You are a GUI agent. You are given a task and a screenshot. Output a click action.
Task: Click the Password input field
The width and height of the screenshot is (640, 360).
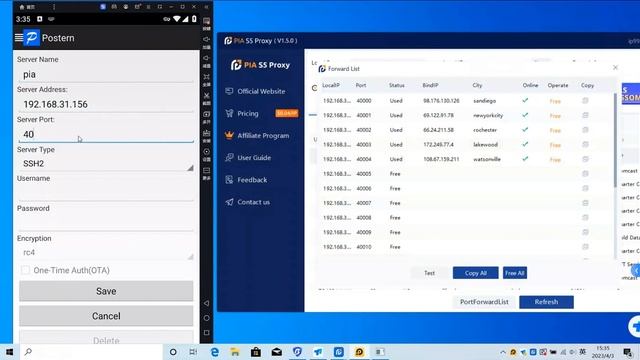pos(106,223)
